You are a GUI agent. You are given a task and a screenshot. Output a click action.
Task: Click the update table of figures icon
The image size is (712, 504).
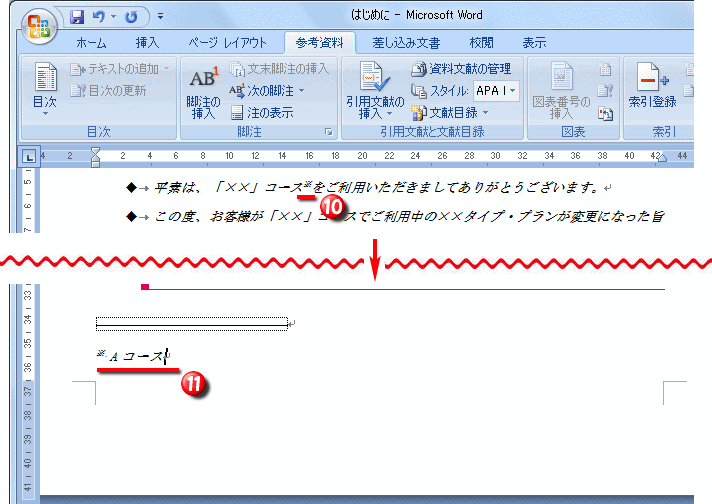tap(605, 91)
